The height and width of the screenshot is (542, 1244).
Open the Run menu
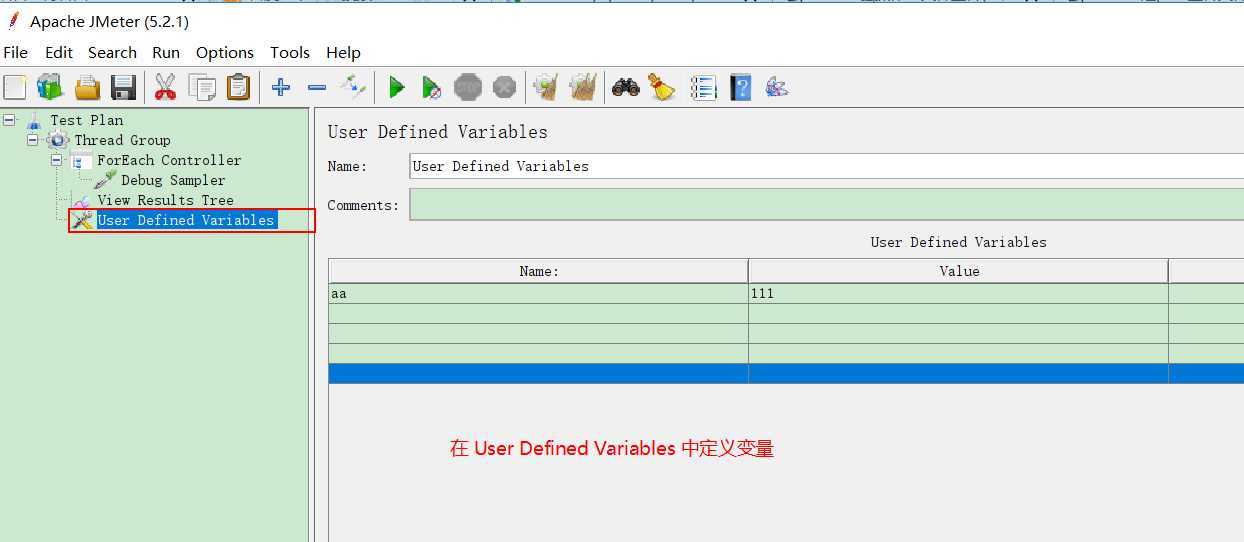(x=166, y=52)
